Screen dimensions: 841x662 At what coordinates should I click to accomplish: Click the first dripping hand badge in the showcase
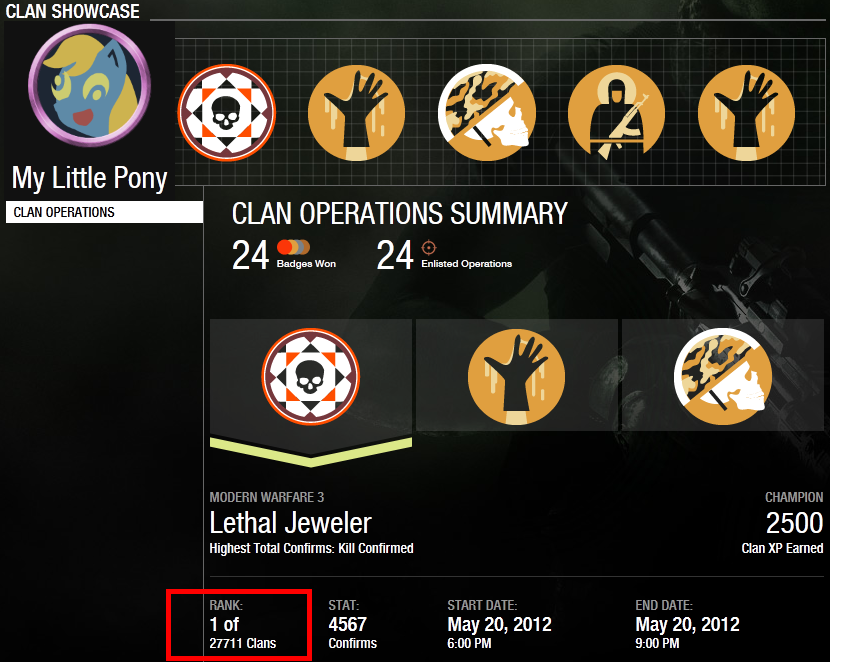(357, 113)
